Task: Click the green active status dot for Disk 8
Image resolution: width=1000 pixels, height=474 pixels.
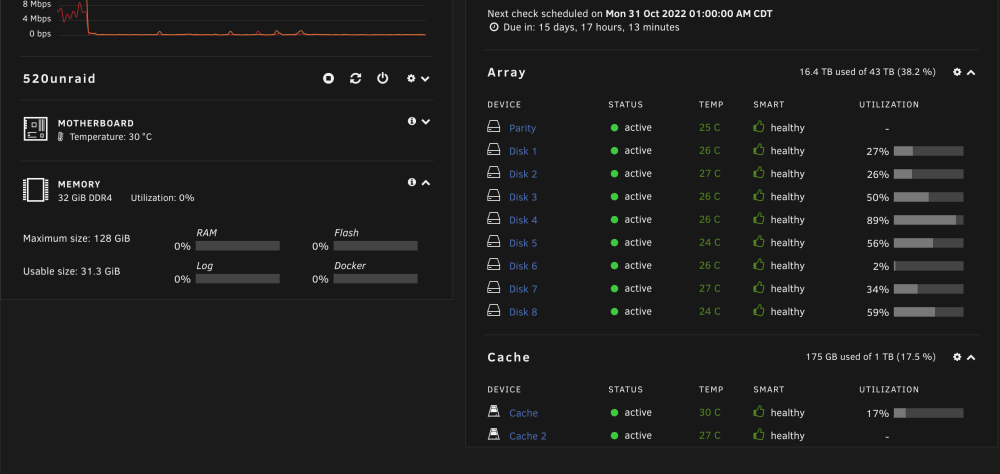Action: point(615,311)
